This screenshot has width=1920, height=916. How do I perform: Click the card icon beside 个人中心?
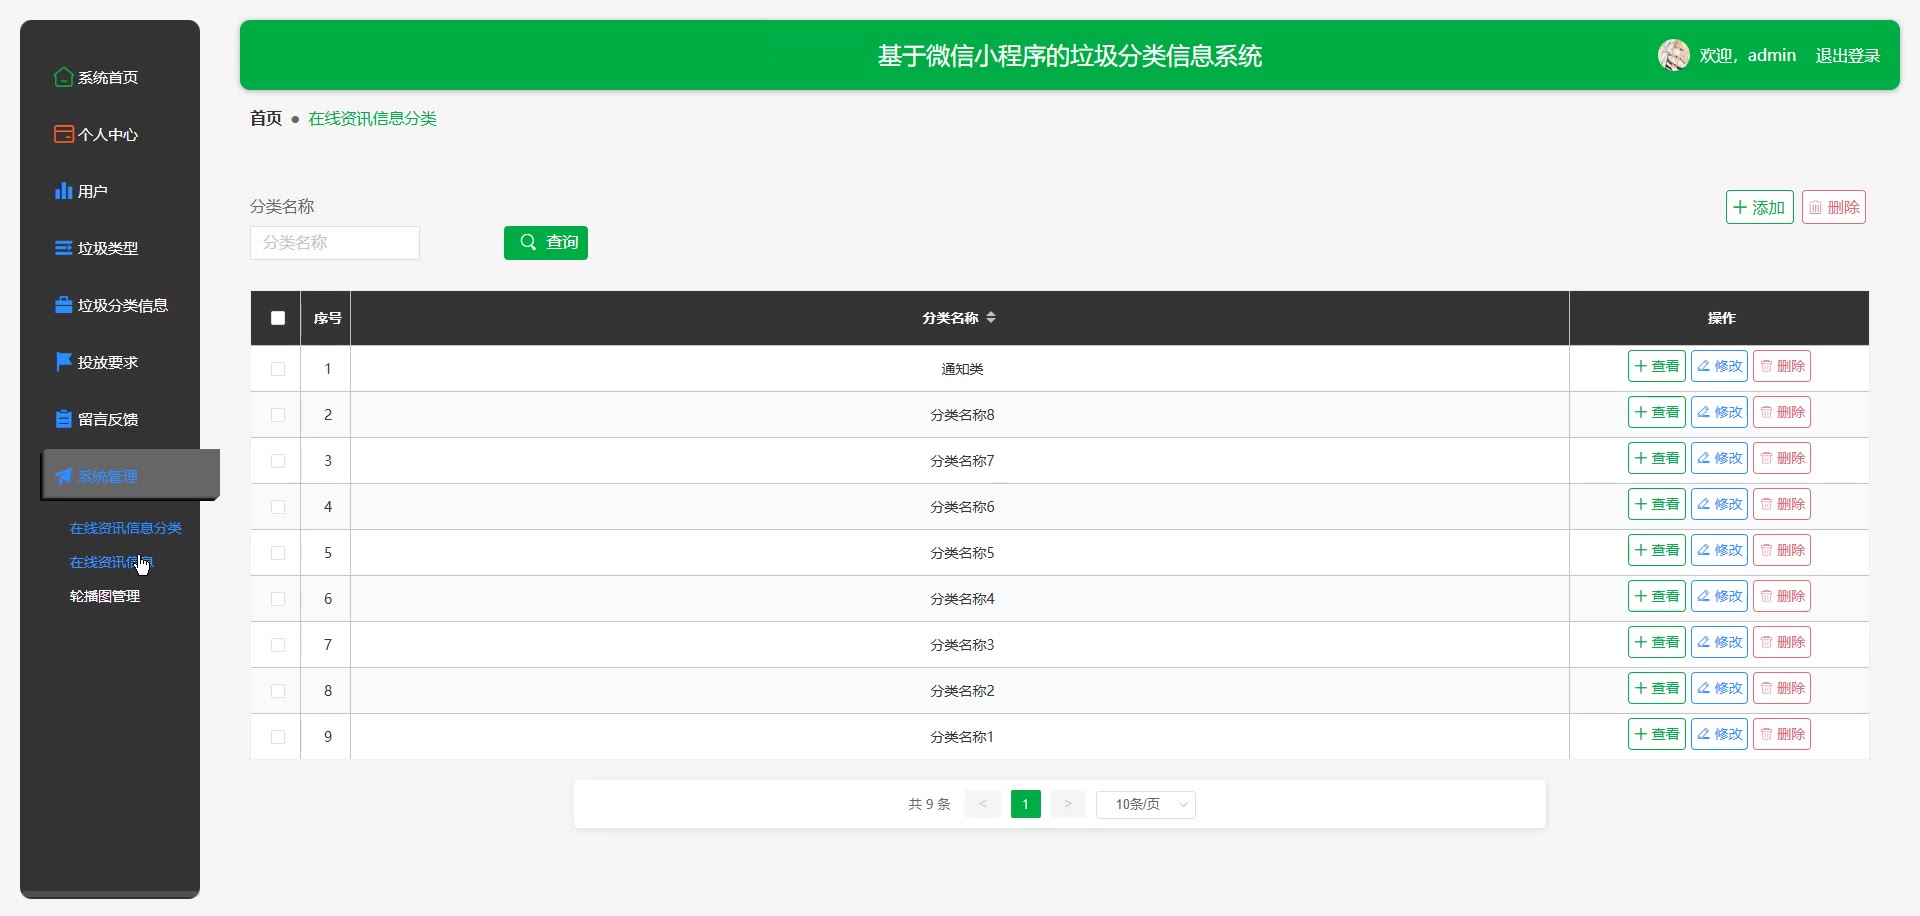point(64,134)
